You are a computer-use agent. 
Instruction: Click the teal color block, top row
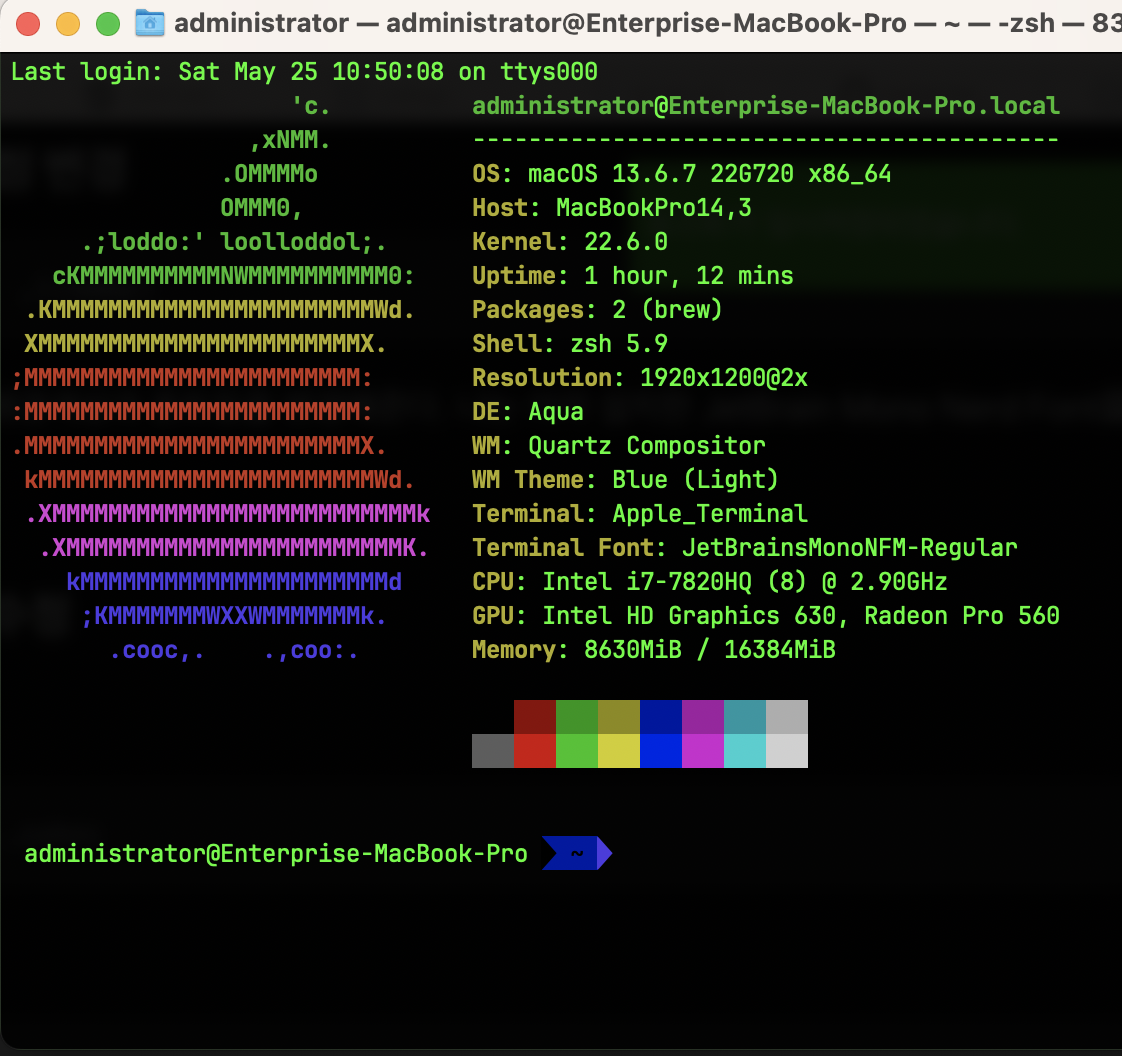pos(745,717)
